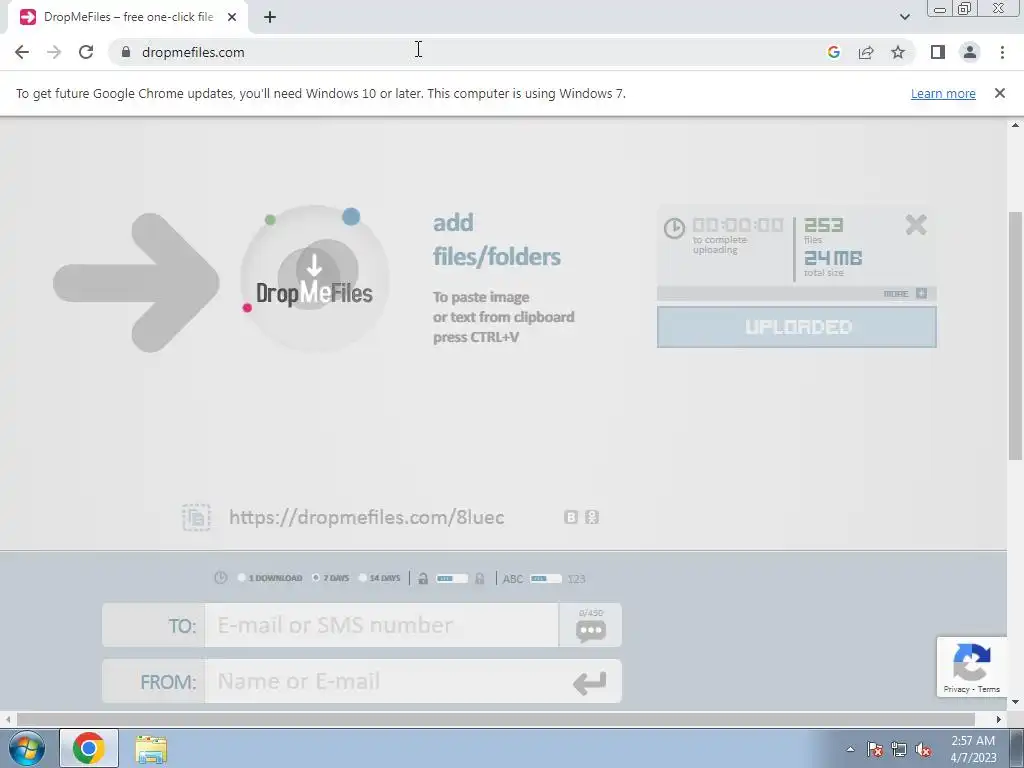Expand the MORE plus button
The width and height of the screenshot is (1024, 768).
(921, 293)
